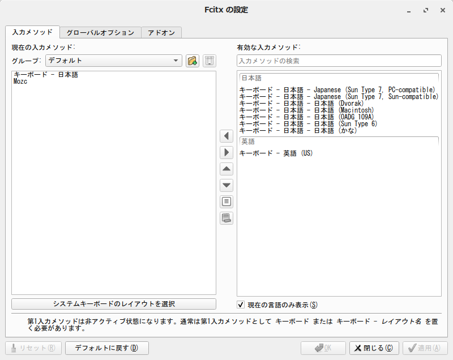Click the left arrow to add input method
Screen dimensions: 453x360
227,136
